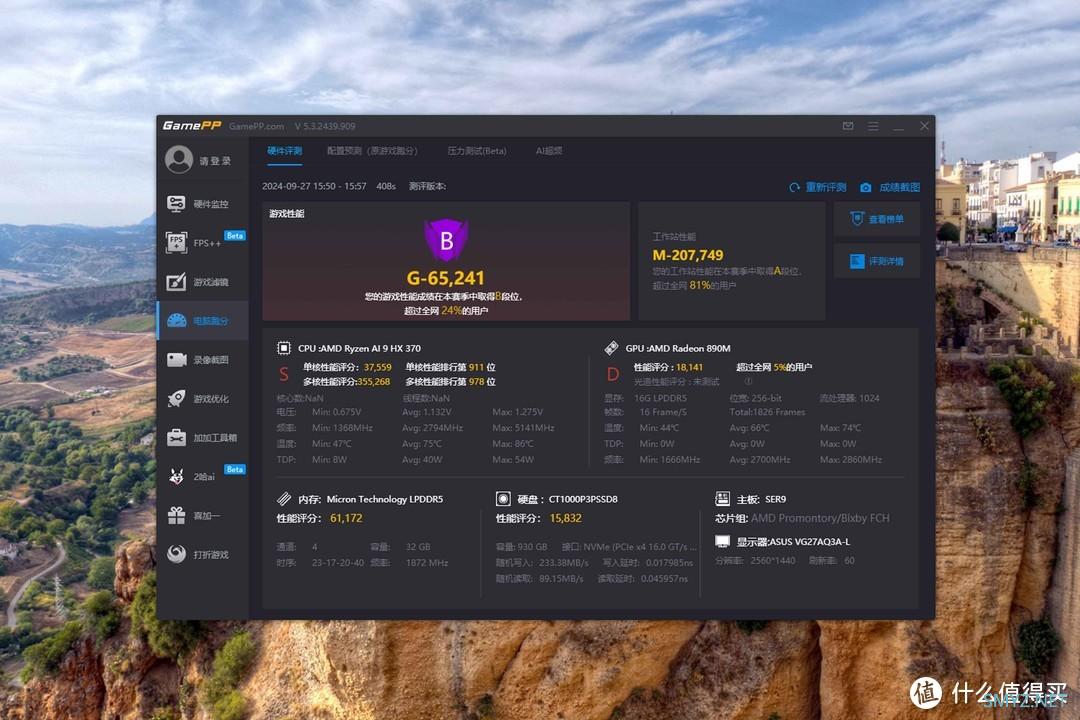The height and width of the screenshot is (720, 1080).
Task: Click the 重新评测 refresh icon
Action: 794,187
